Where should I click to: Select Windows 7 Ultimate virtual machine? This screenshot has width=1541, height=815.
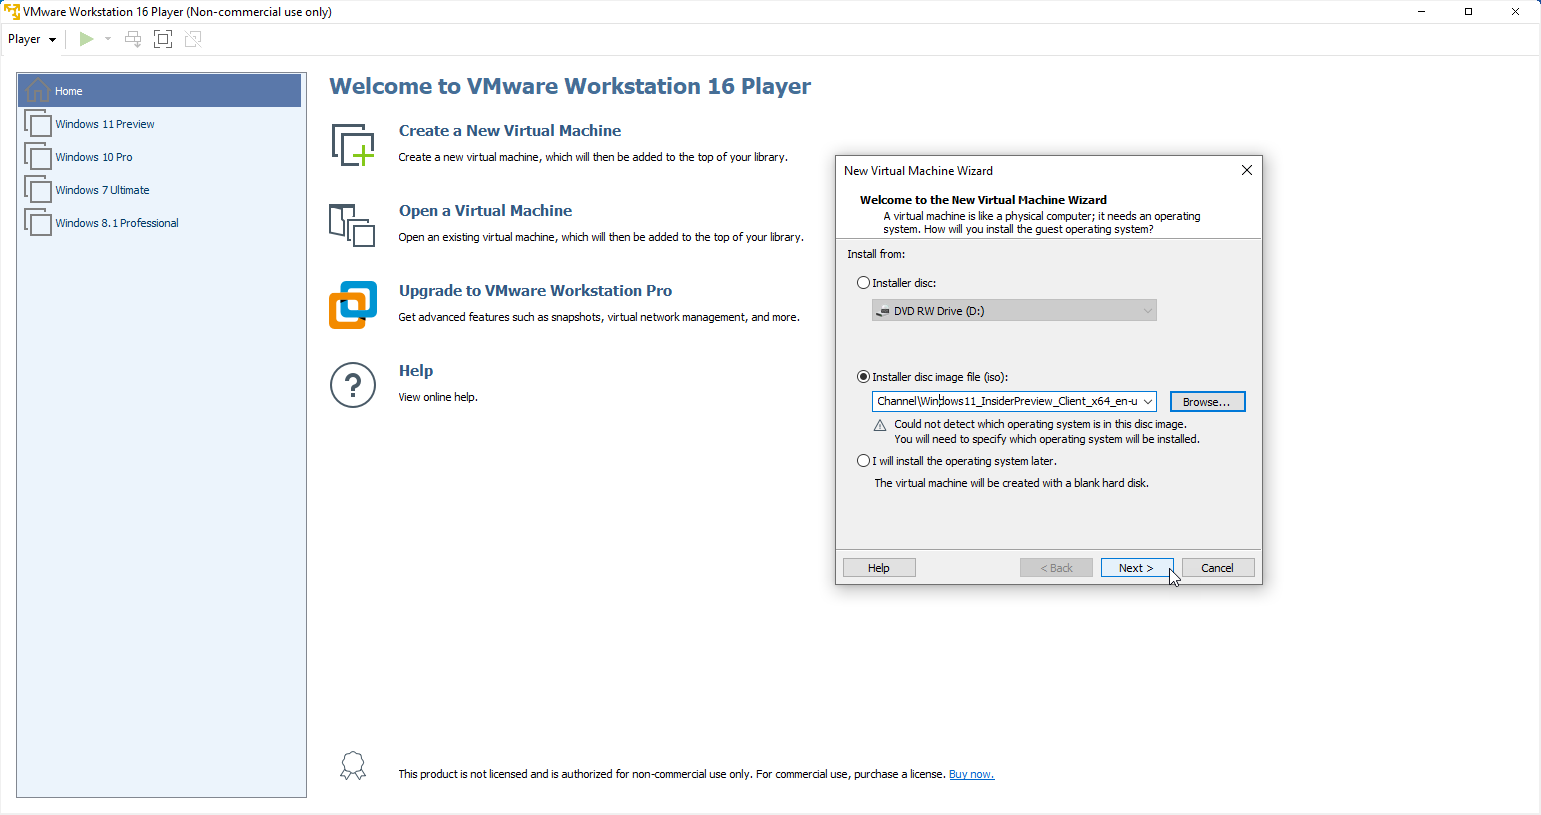(x=160, y=190)
